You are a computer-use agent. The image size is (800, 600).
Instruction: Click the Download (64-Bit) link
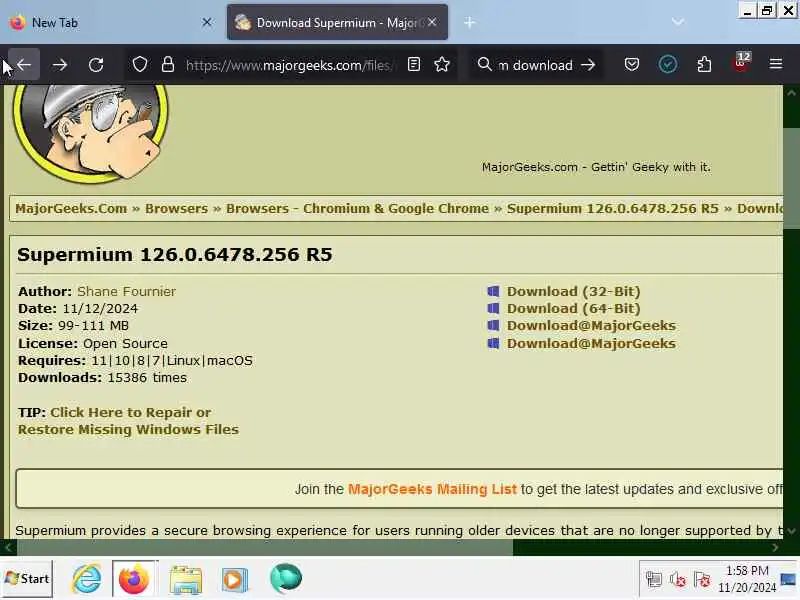(x=573, y=309)
